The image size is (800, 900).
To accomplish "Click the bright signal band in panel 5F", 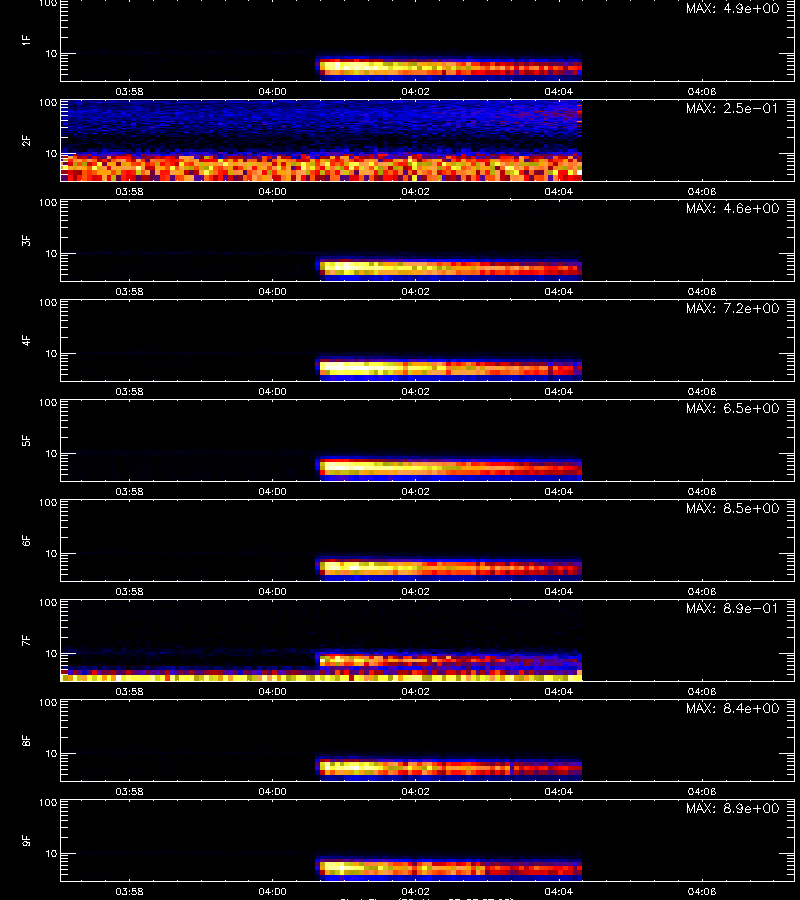I will 451,468.
